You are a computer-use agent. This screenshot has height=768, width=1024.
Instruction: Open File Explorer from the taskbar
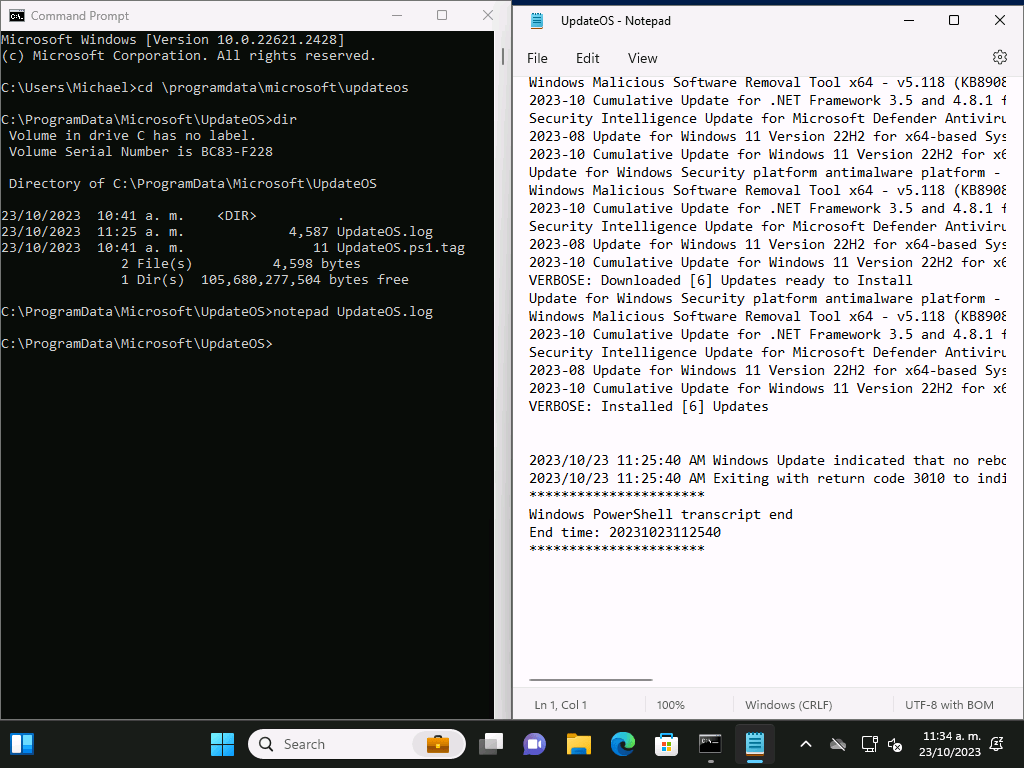point(578,744)
